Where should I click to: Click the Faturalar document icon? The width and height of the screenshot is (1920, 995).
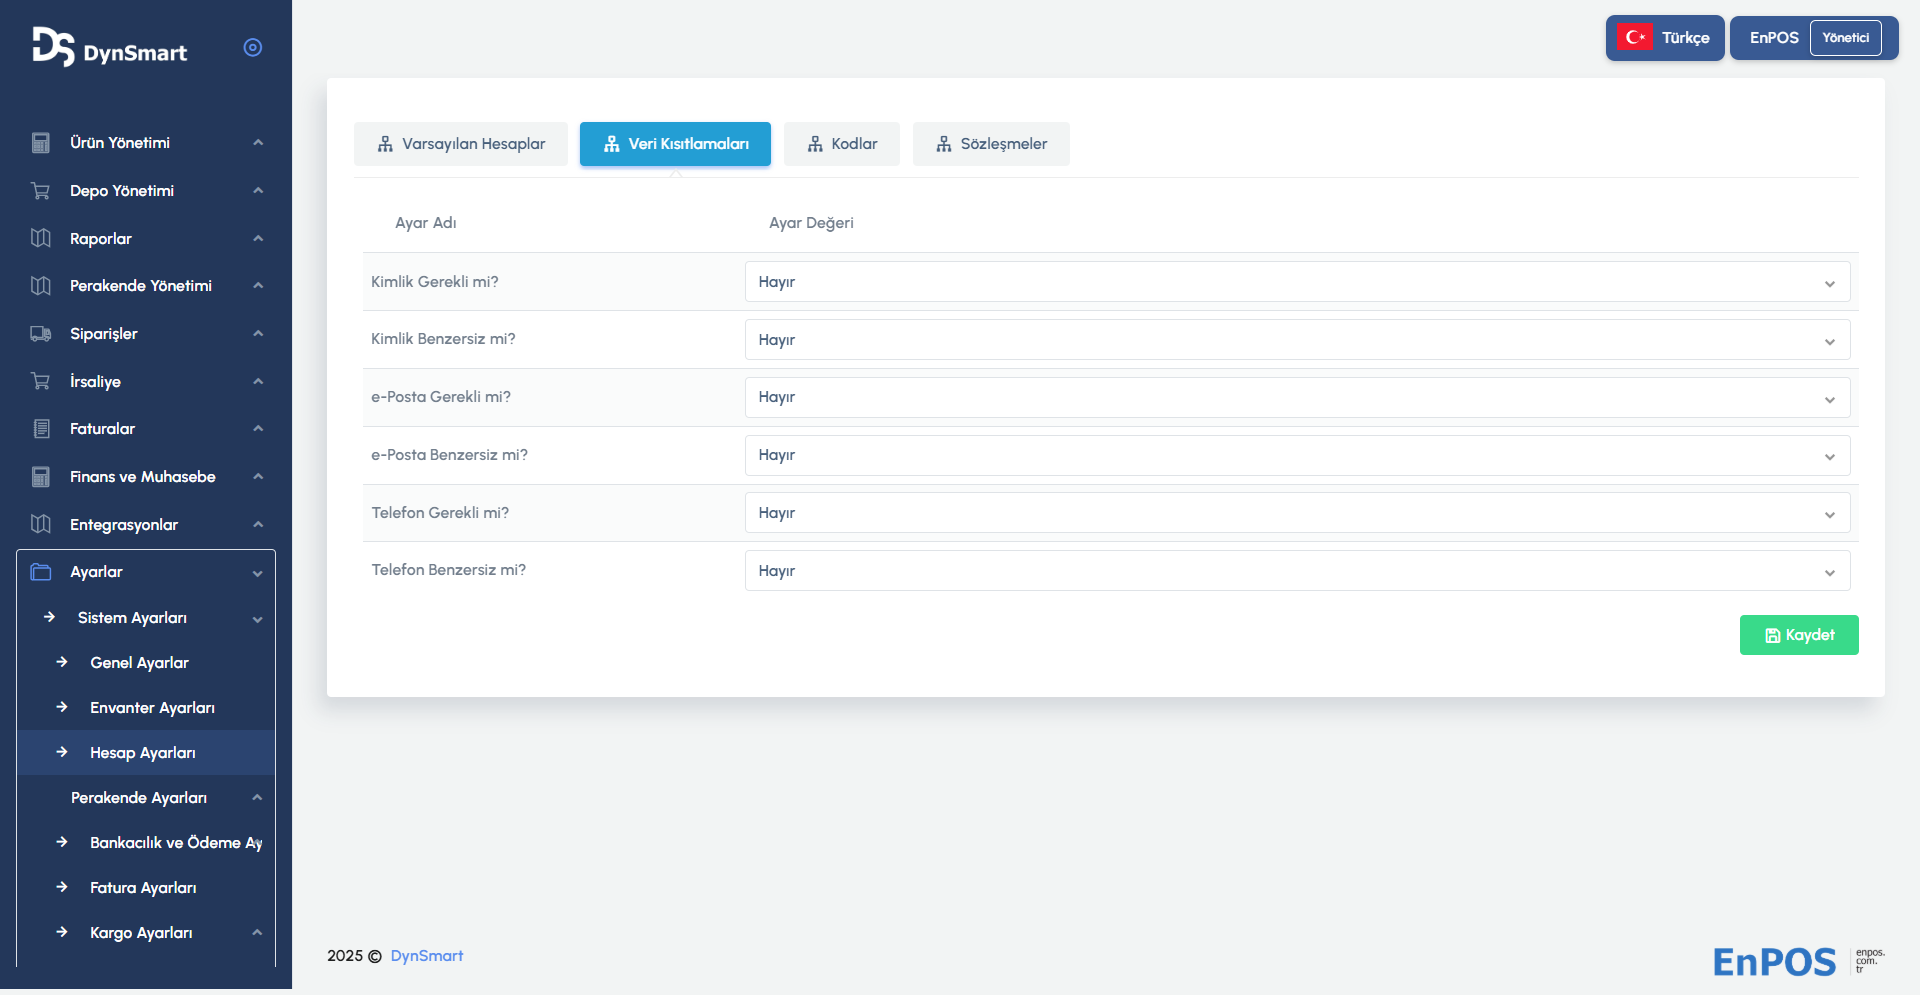pyautogui.click(x=41, y=429)
